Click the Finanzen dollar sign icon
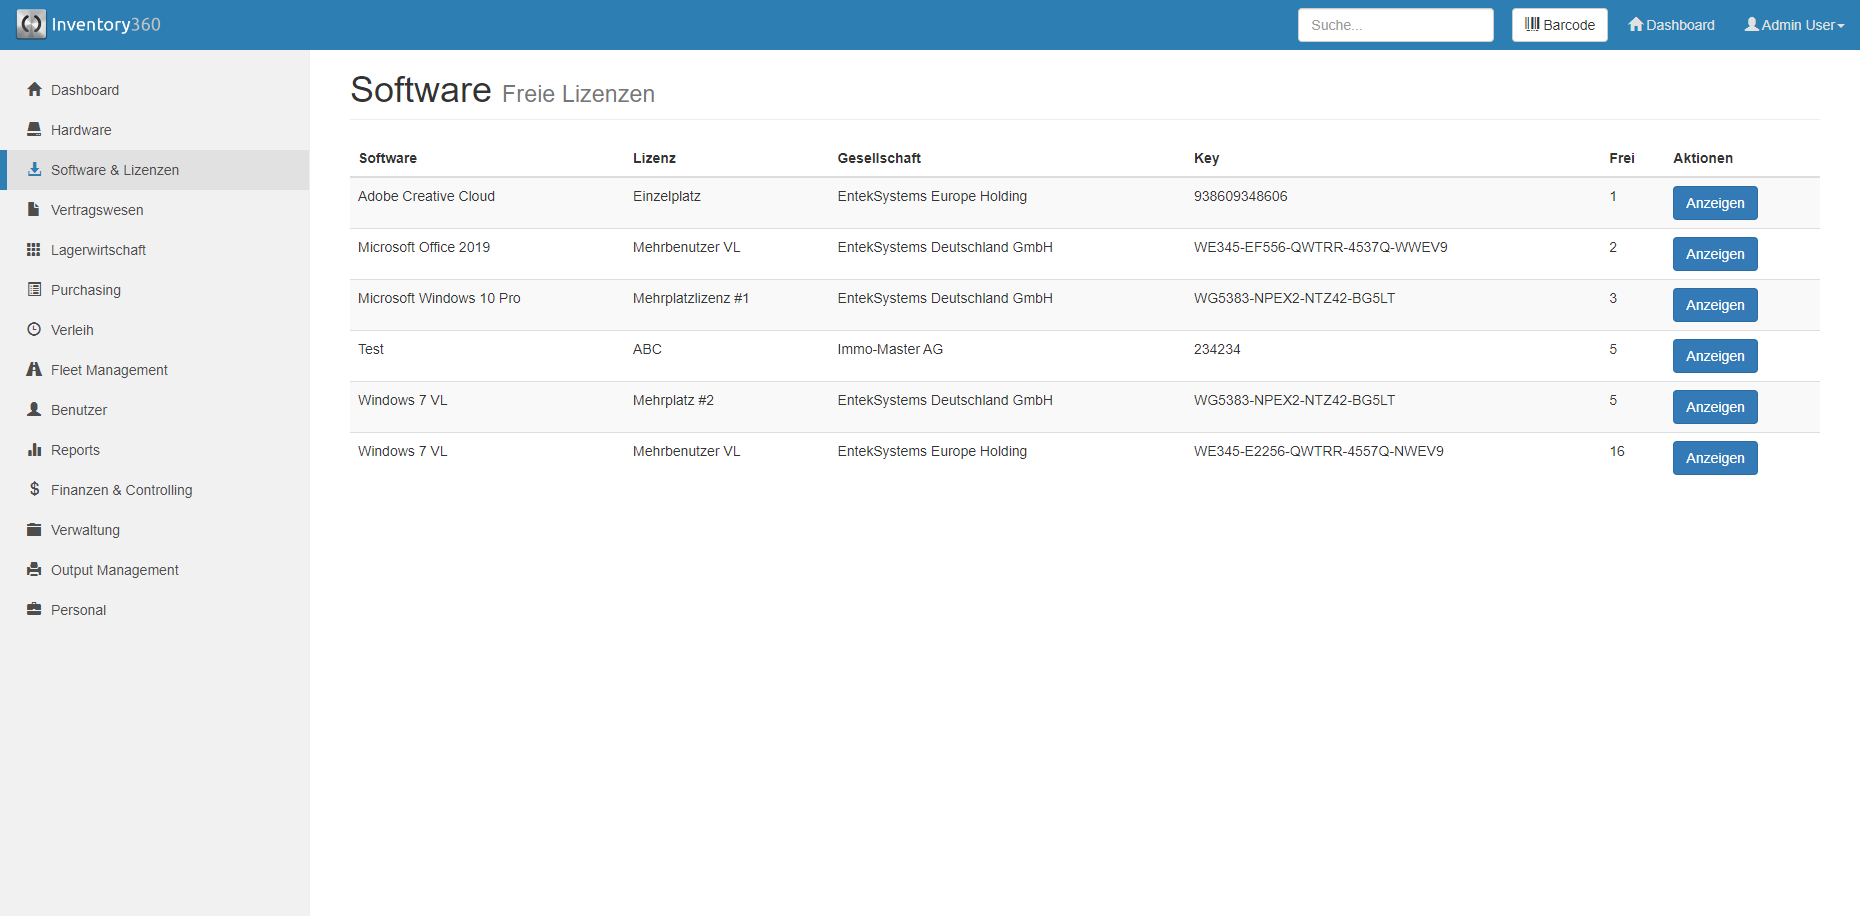Screen dimensions: 1860x916 pos(34,490)
